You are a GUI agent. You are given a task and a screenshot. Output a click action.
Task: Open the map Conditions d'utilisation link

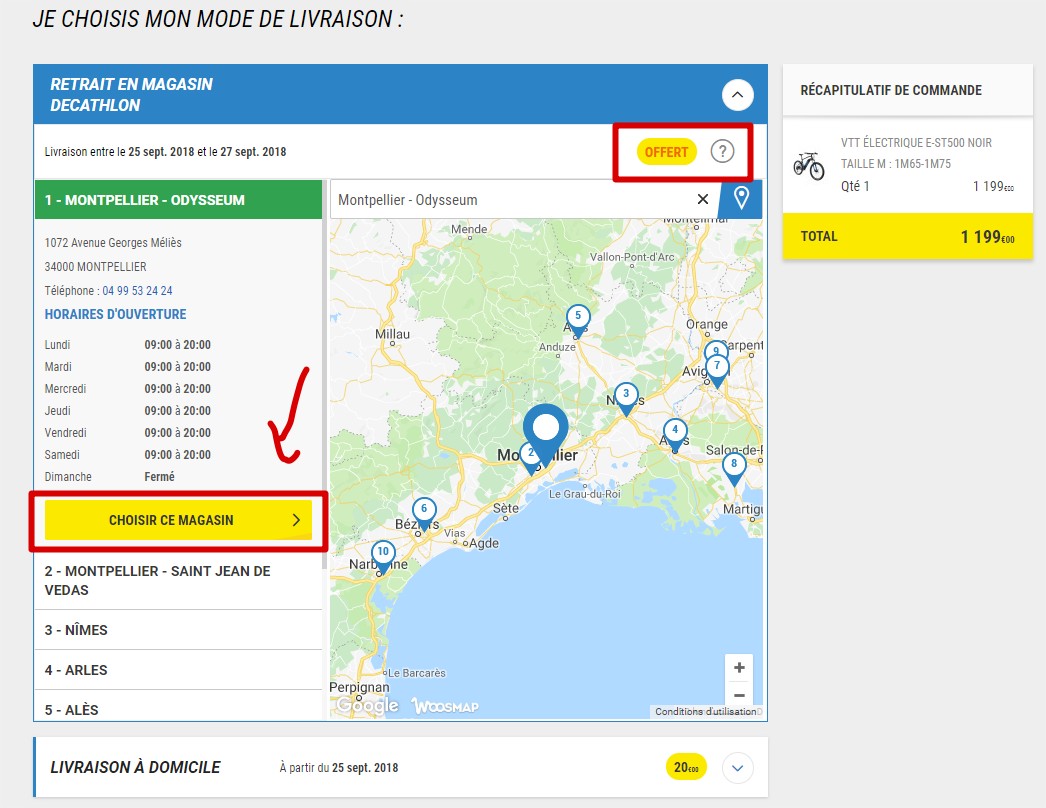click(x=706, y=712)
